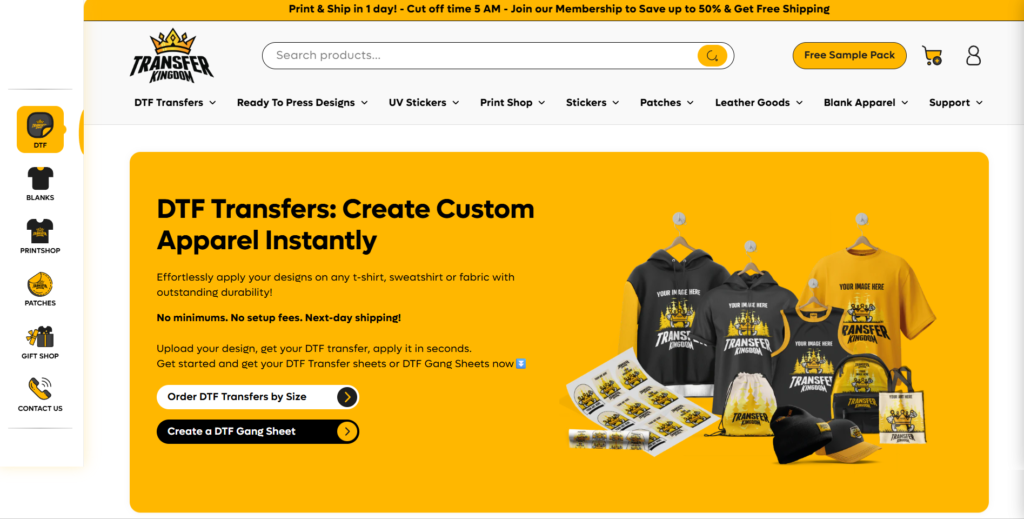This screenshot has height=519, width=1024.
Task: Click Order DTF Transfers by Size
Action: (258, 397)
